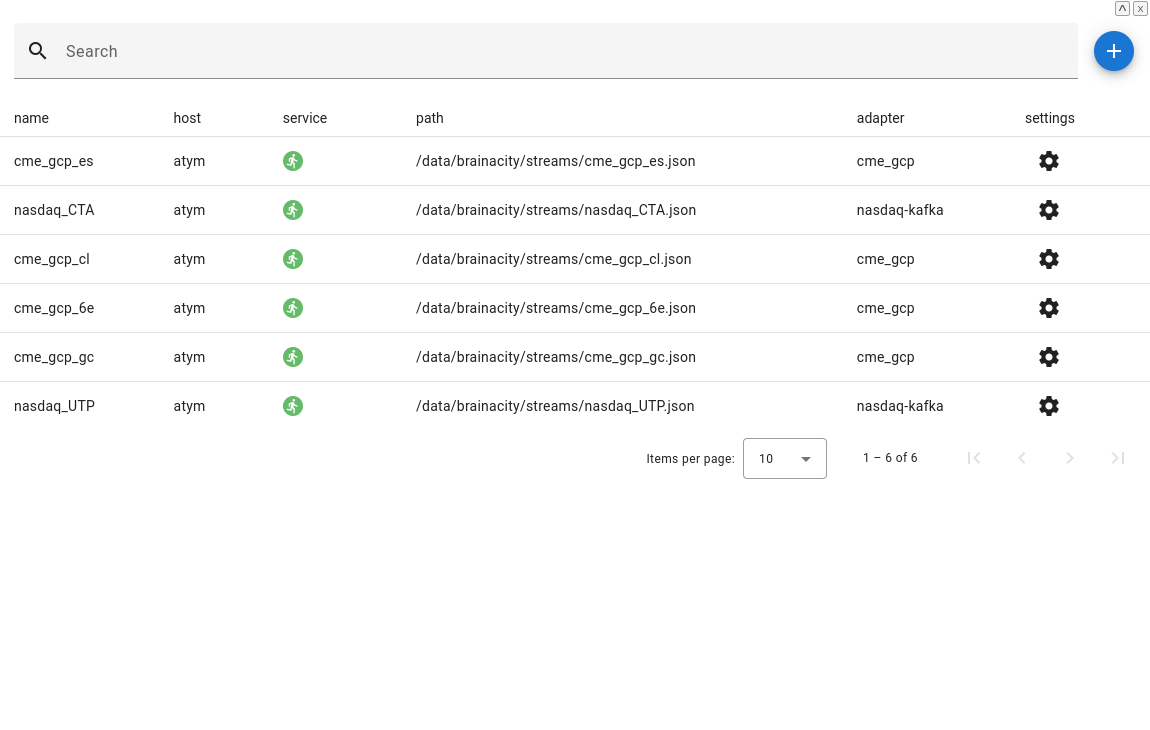Toggle the service state for cme_gcp_cl
This screenshot has height=730, width=1150.
click(x=293, y=259)
